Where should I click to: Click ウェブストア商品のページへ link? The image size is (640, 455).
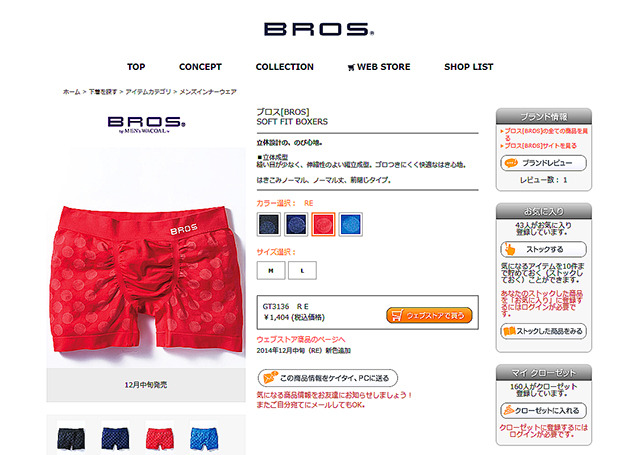[301, 339]
